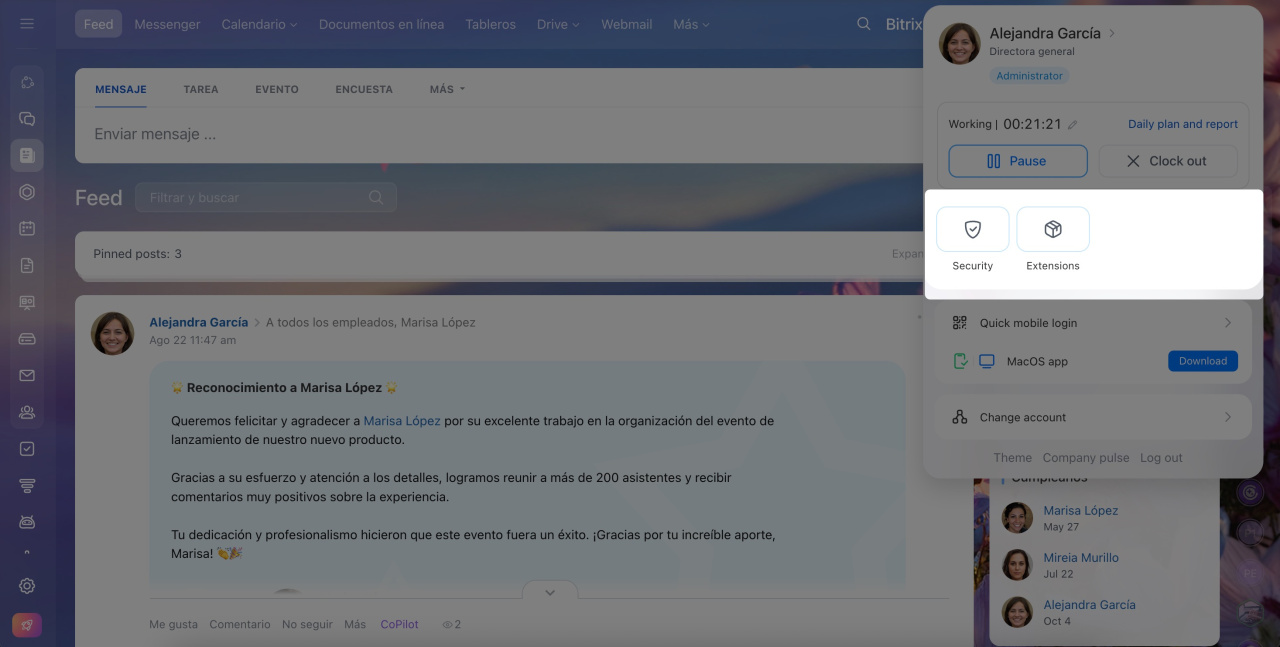1280x647 pixels.
Task: Download the MacOS app
Action: click(1202, 361)
